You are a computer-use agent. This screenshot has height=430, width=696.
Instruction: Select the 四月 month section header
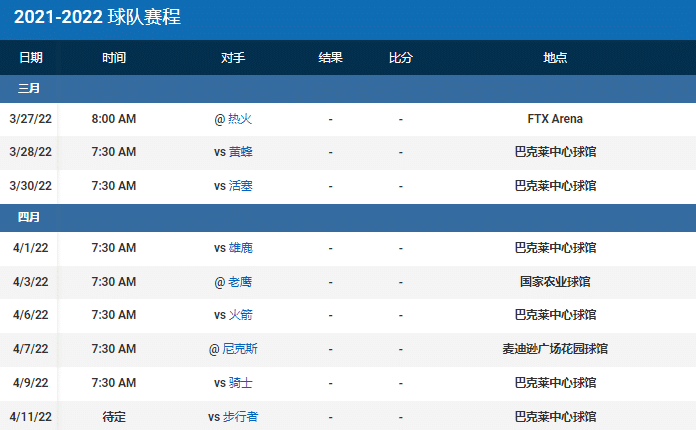(29, 217)
